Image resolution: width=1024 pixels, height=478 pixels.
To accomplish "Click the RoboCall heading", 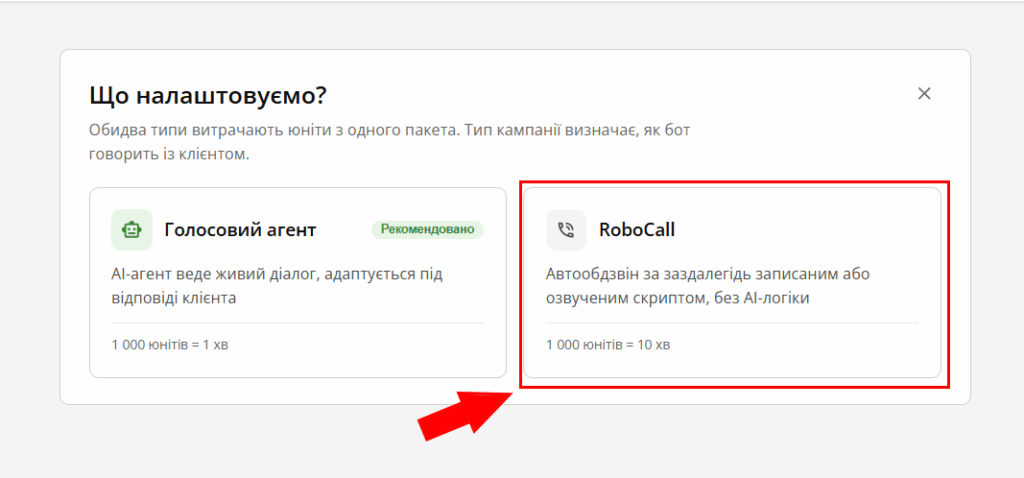I will [x=637, y=230].
